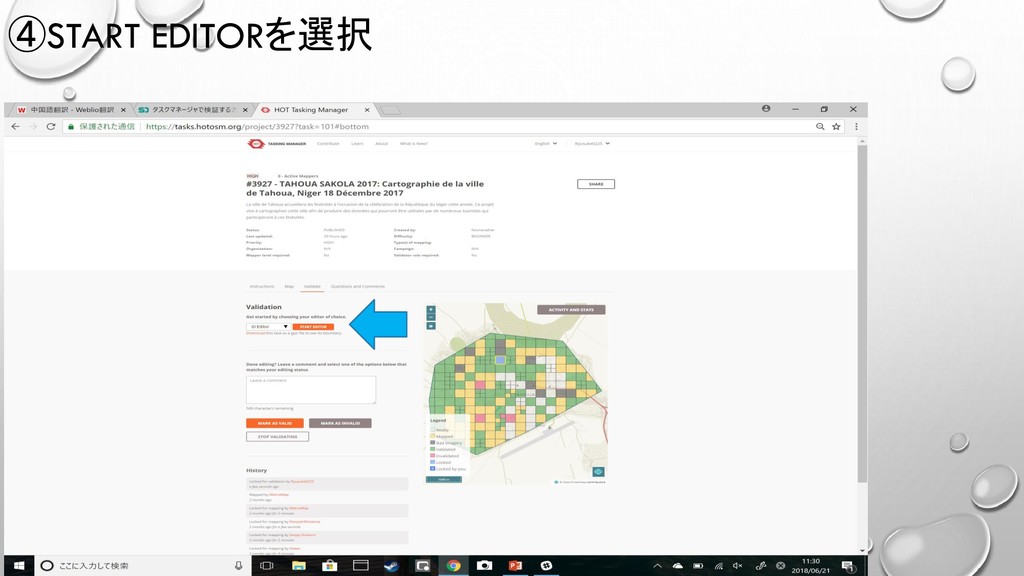Open the About menu item
This screenshot has width=1024, height=576.
pos(381,144)
